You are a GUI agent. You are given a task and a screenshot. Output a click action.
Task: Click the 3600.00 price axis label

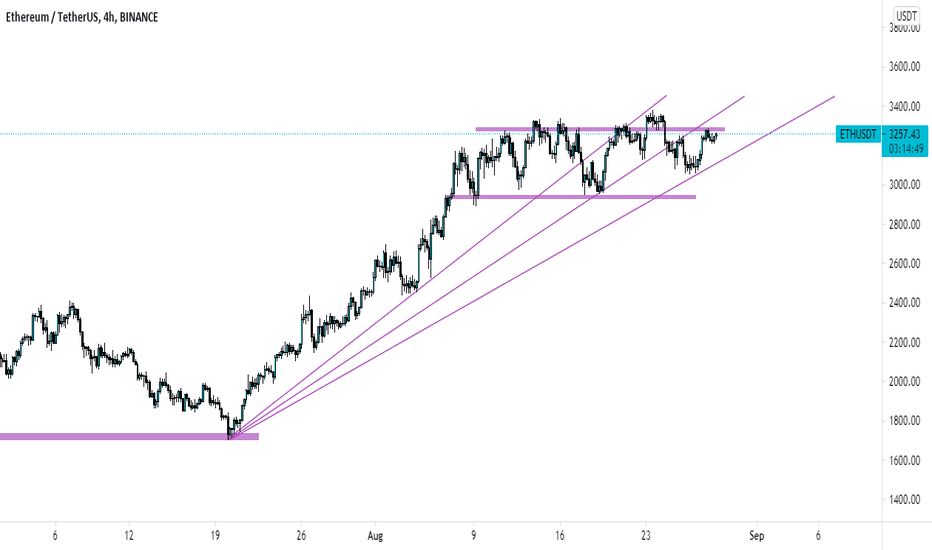click(904, 67)
